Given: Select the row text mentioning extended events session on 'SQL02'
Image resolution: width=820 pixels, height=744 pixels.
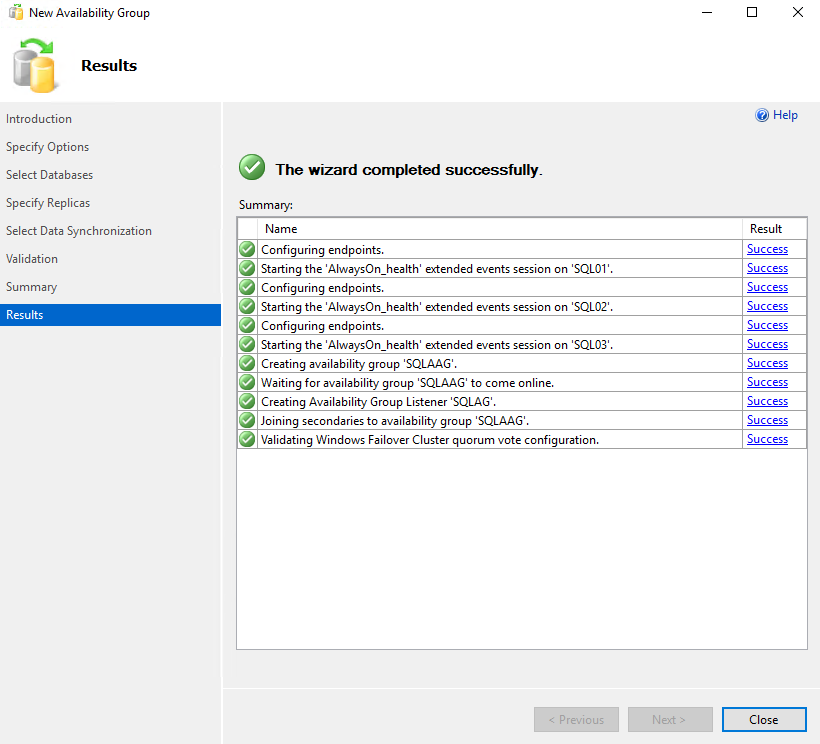Looking at the screenshot, I should click(x=437, y=307).
